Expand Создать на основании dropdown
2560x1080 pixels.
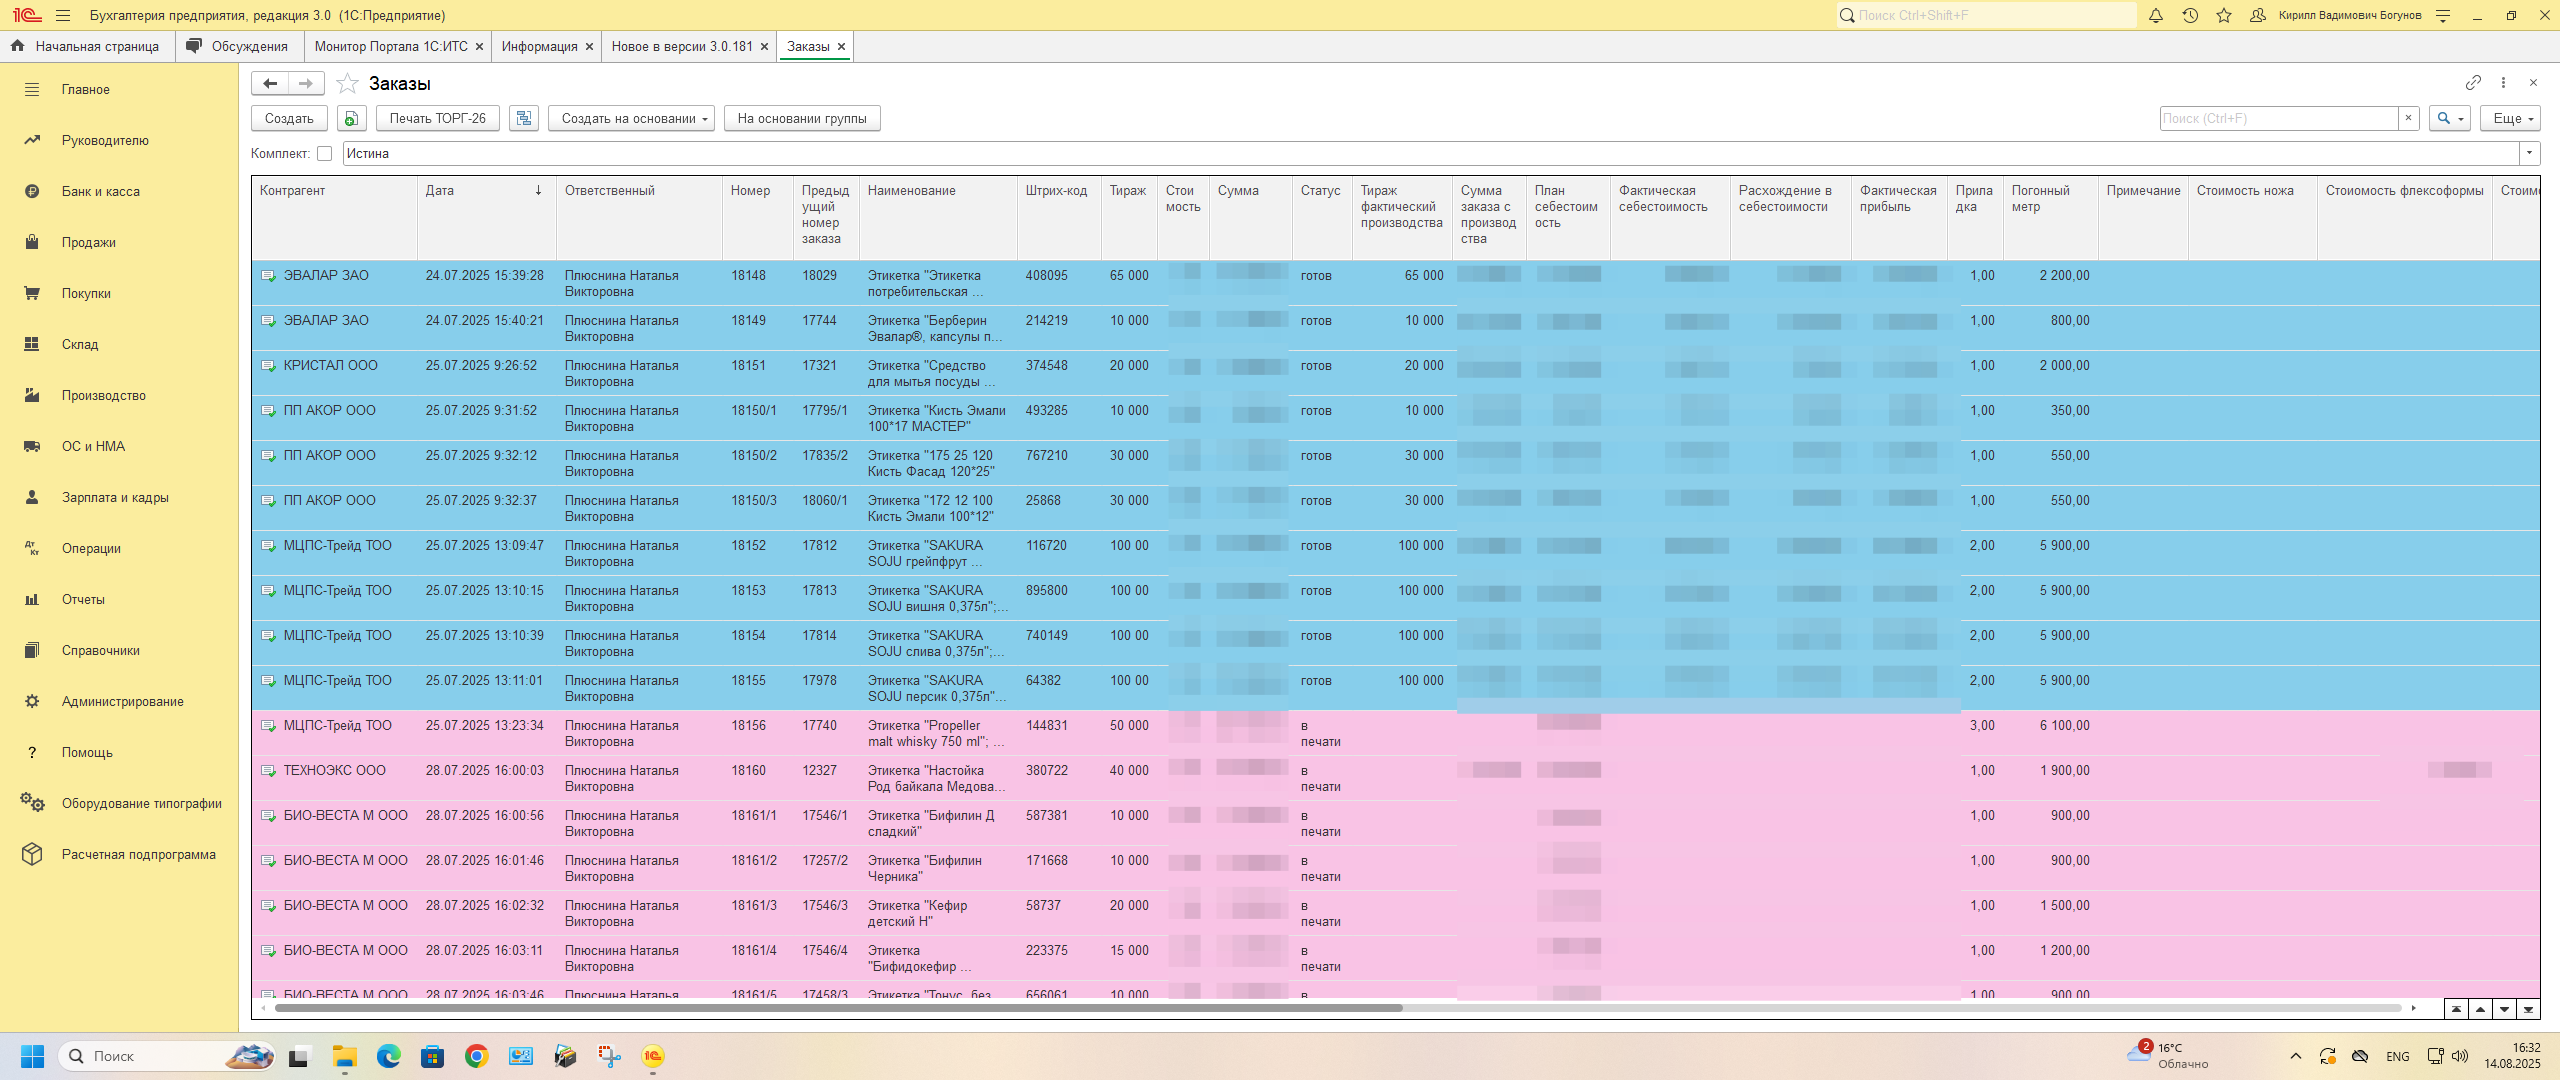click(x=631, y=118)
